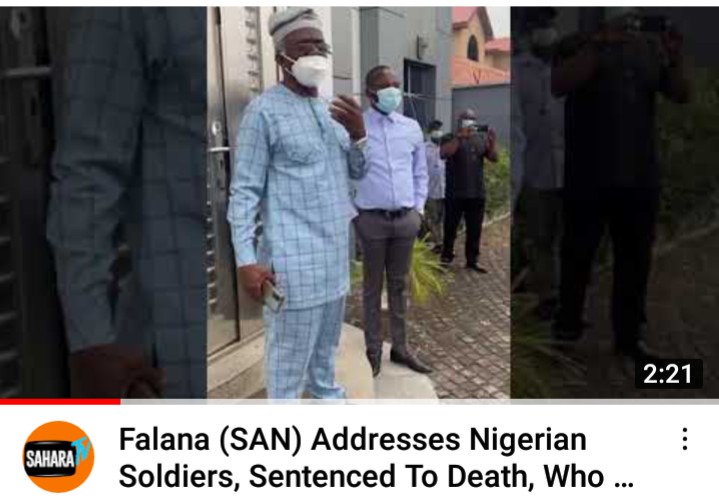Click the blurred left side of the thumbnail
This screenshot has height=502, width=719.
click(x=103, y=202)
